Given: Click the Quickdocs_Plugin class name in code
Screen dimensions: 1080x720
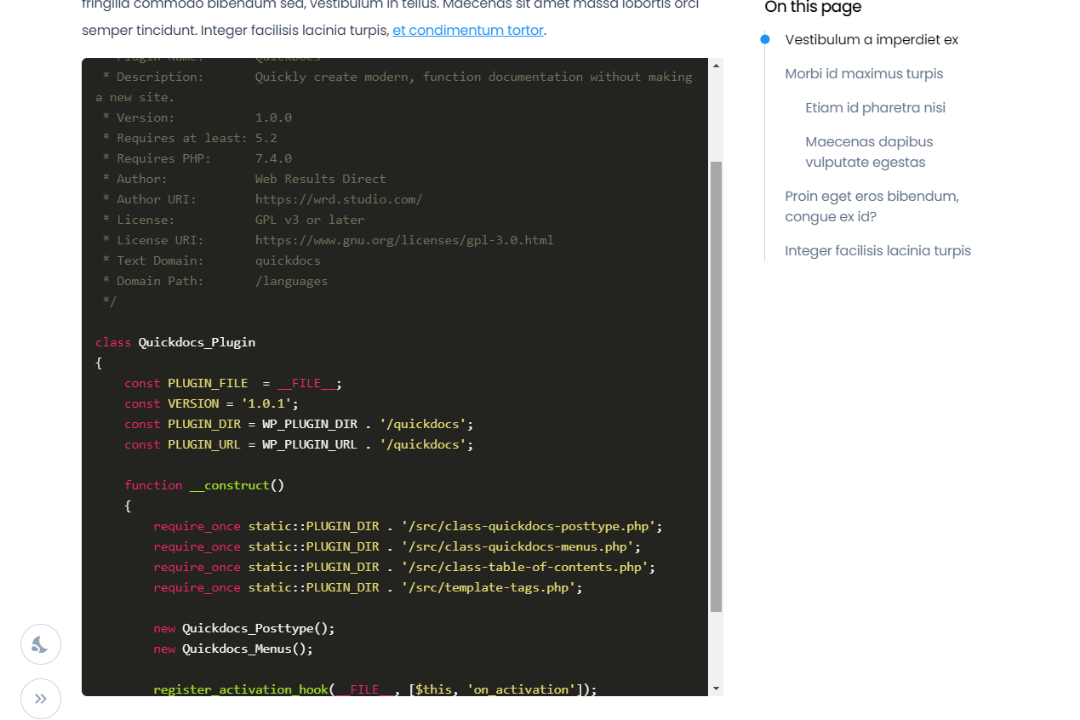Looking at the screenshot, I should (x=196, y=342).
